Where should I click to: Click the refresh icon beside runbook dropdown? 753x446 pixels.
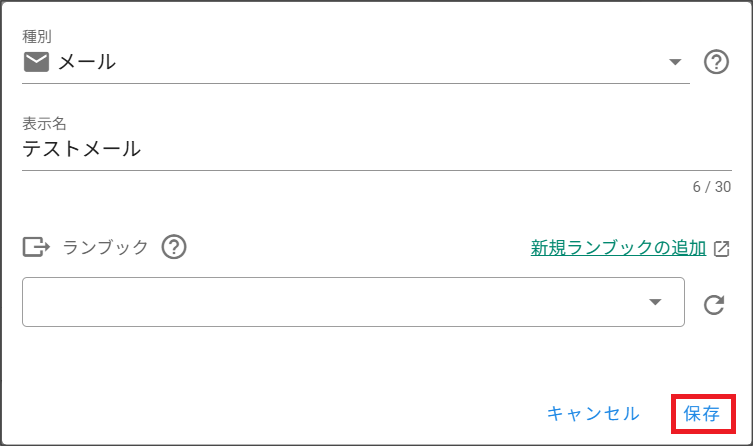[x=714, y=304]
